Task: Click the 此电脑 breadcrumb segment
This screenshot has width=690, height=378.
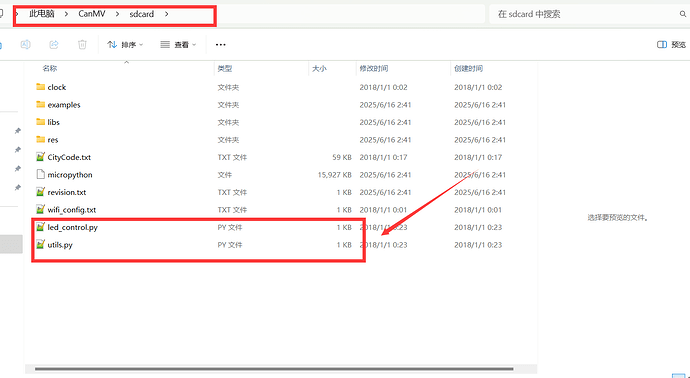Action: (42, 14)
